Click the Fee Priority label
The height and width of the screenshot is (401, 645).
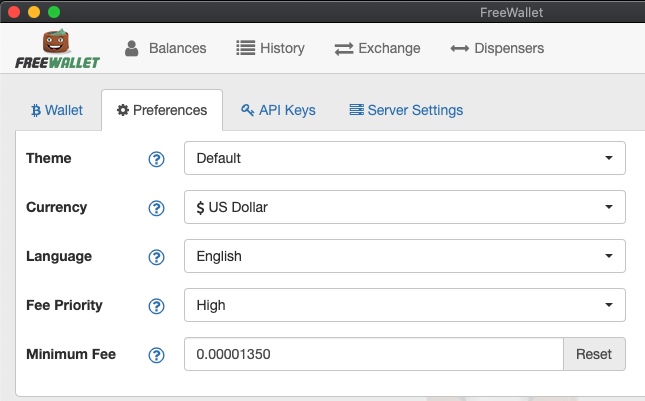point(64,305)
